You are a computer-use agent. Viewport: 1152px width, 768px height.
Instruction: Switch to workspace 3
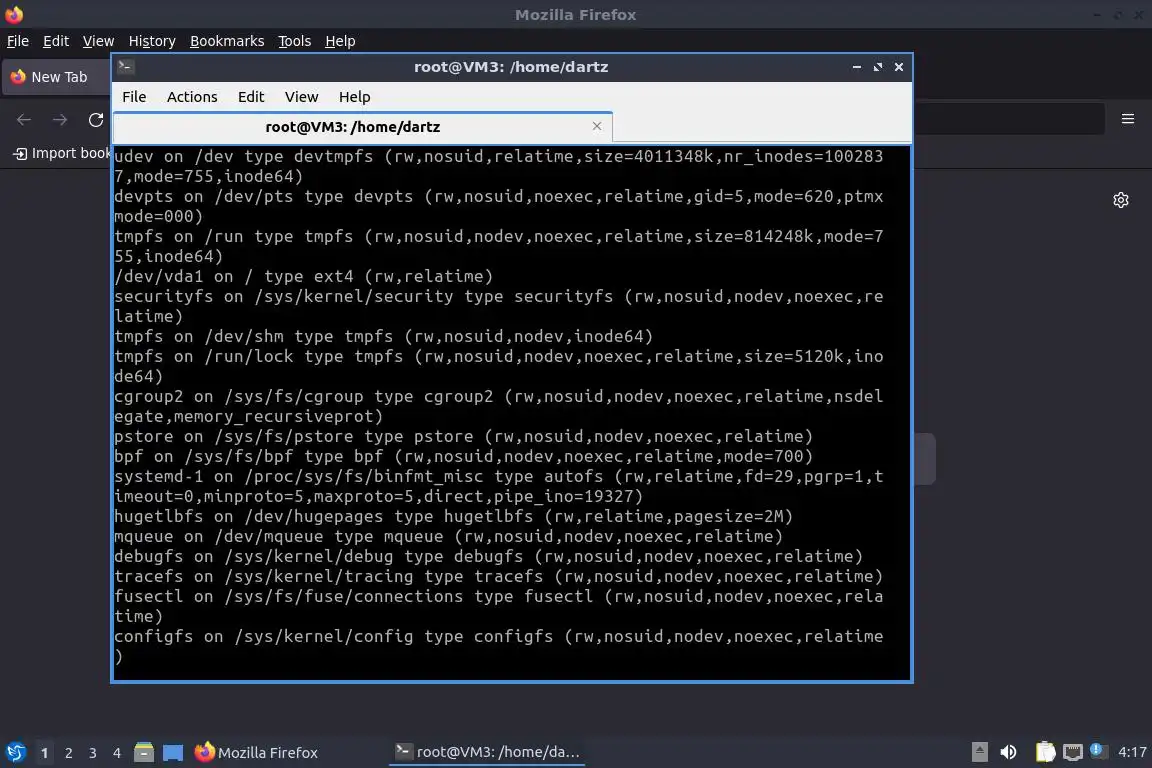pos(93,753)
